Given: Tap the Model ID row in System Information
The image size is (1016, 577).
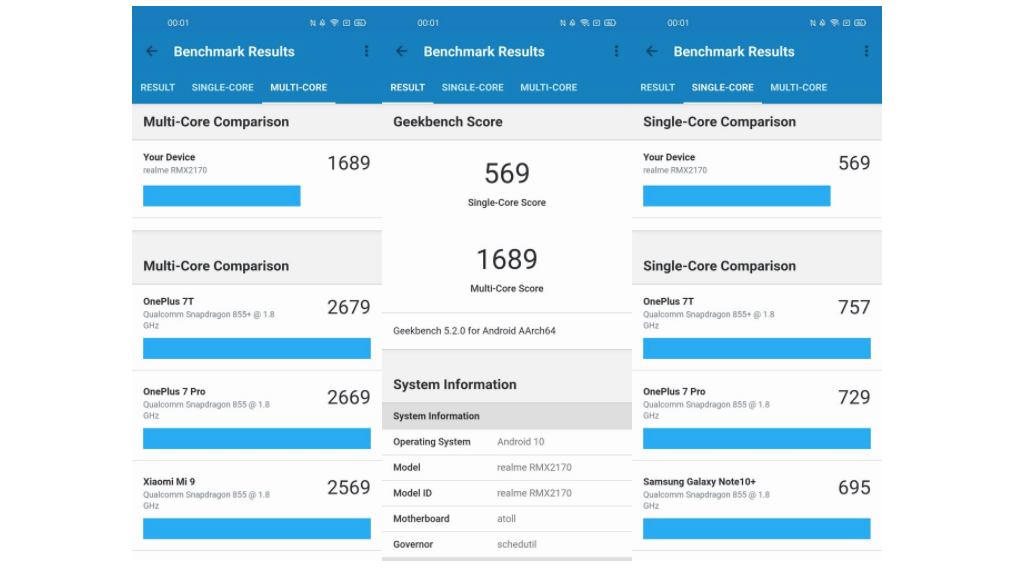Looking at the screenshot, I should pos(506,493).
